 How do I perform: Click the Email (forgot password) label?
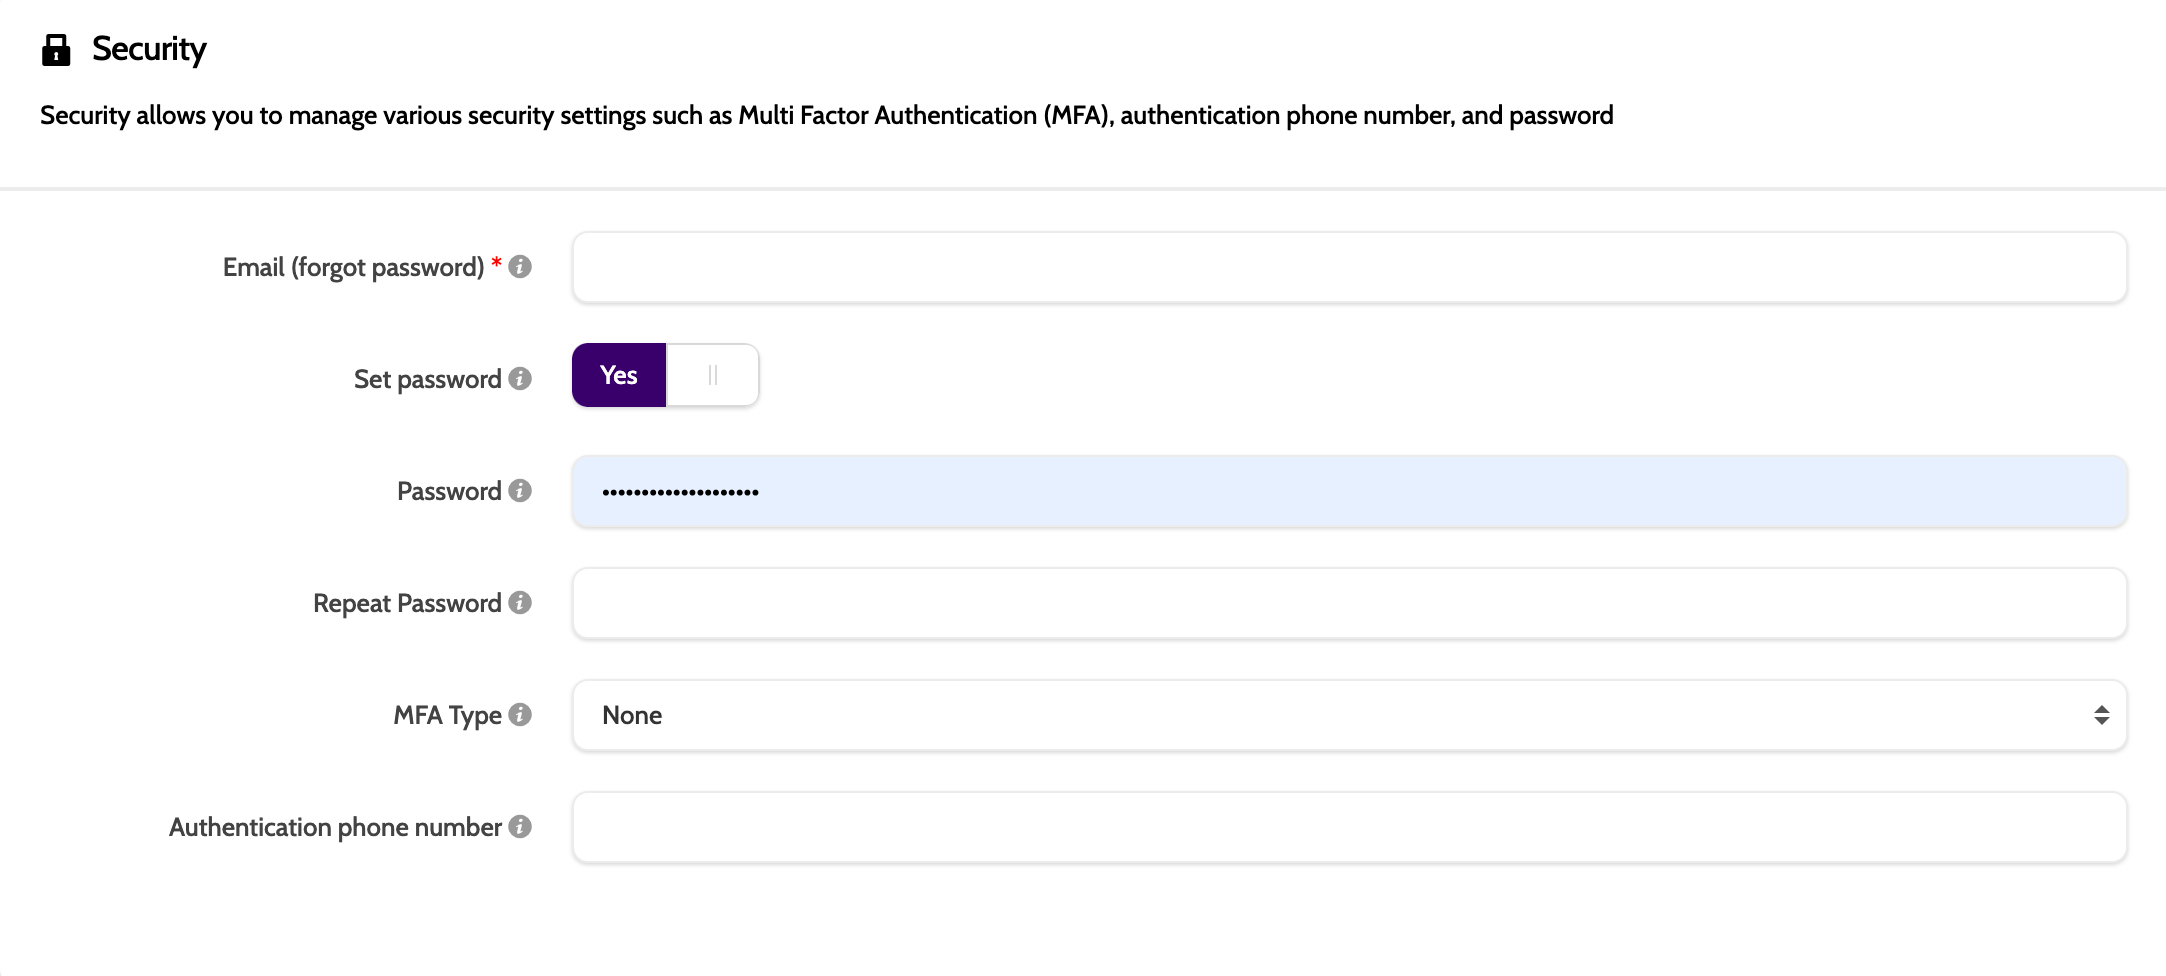tap(353, 267)
